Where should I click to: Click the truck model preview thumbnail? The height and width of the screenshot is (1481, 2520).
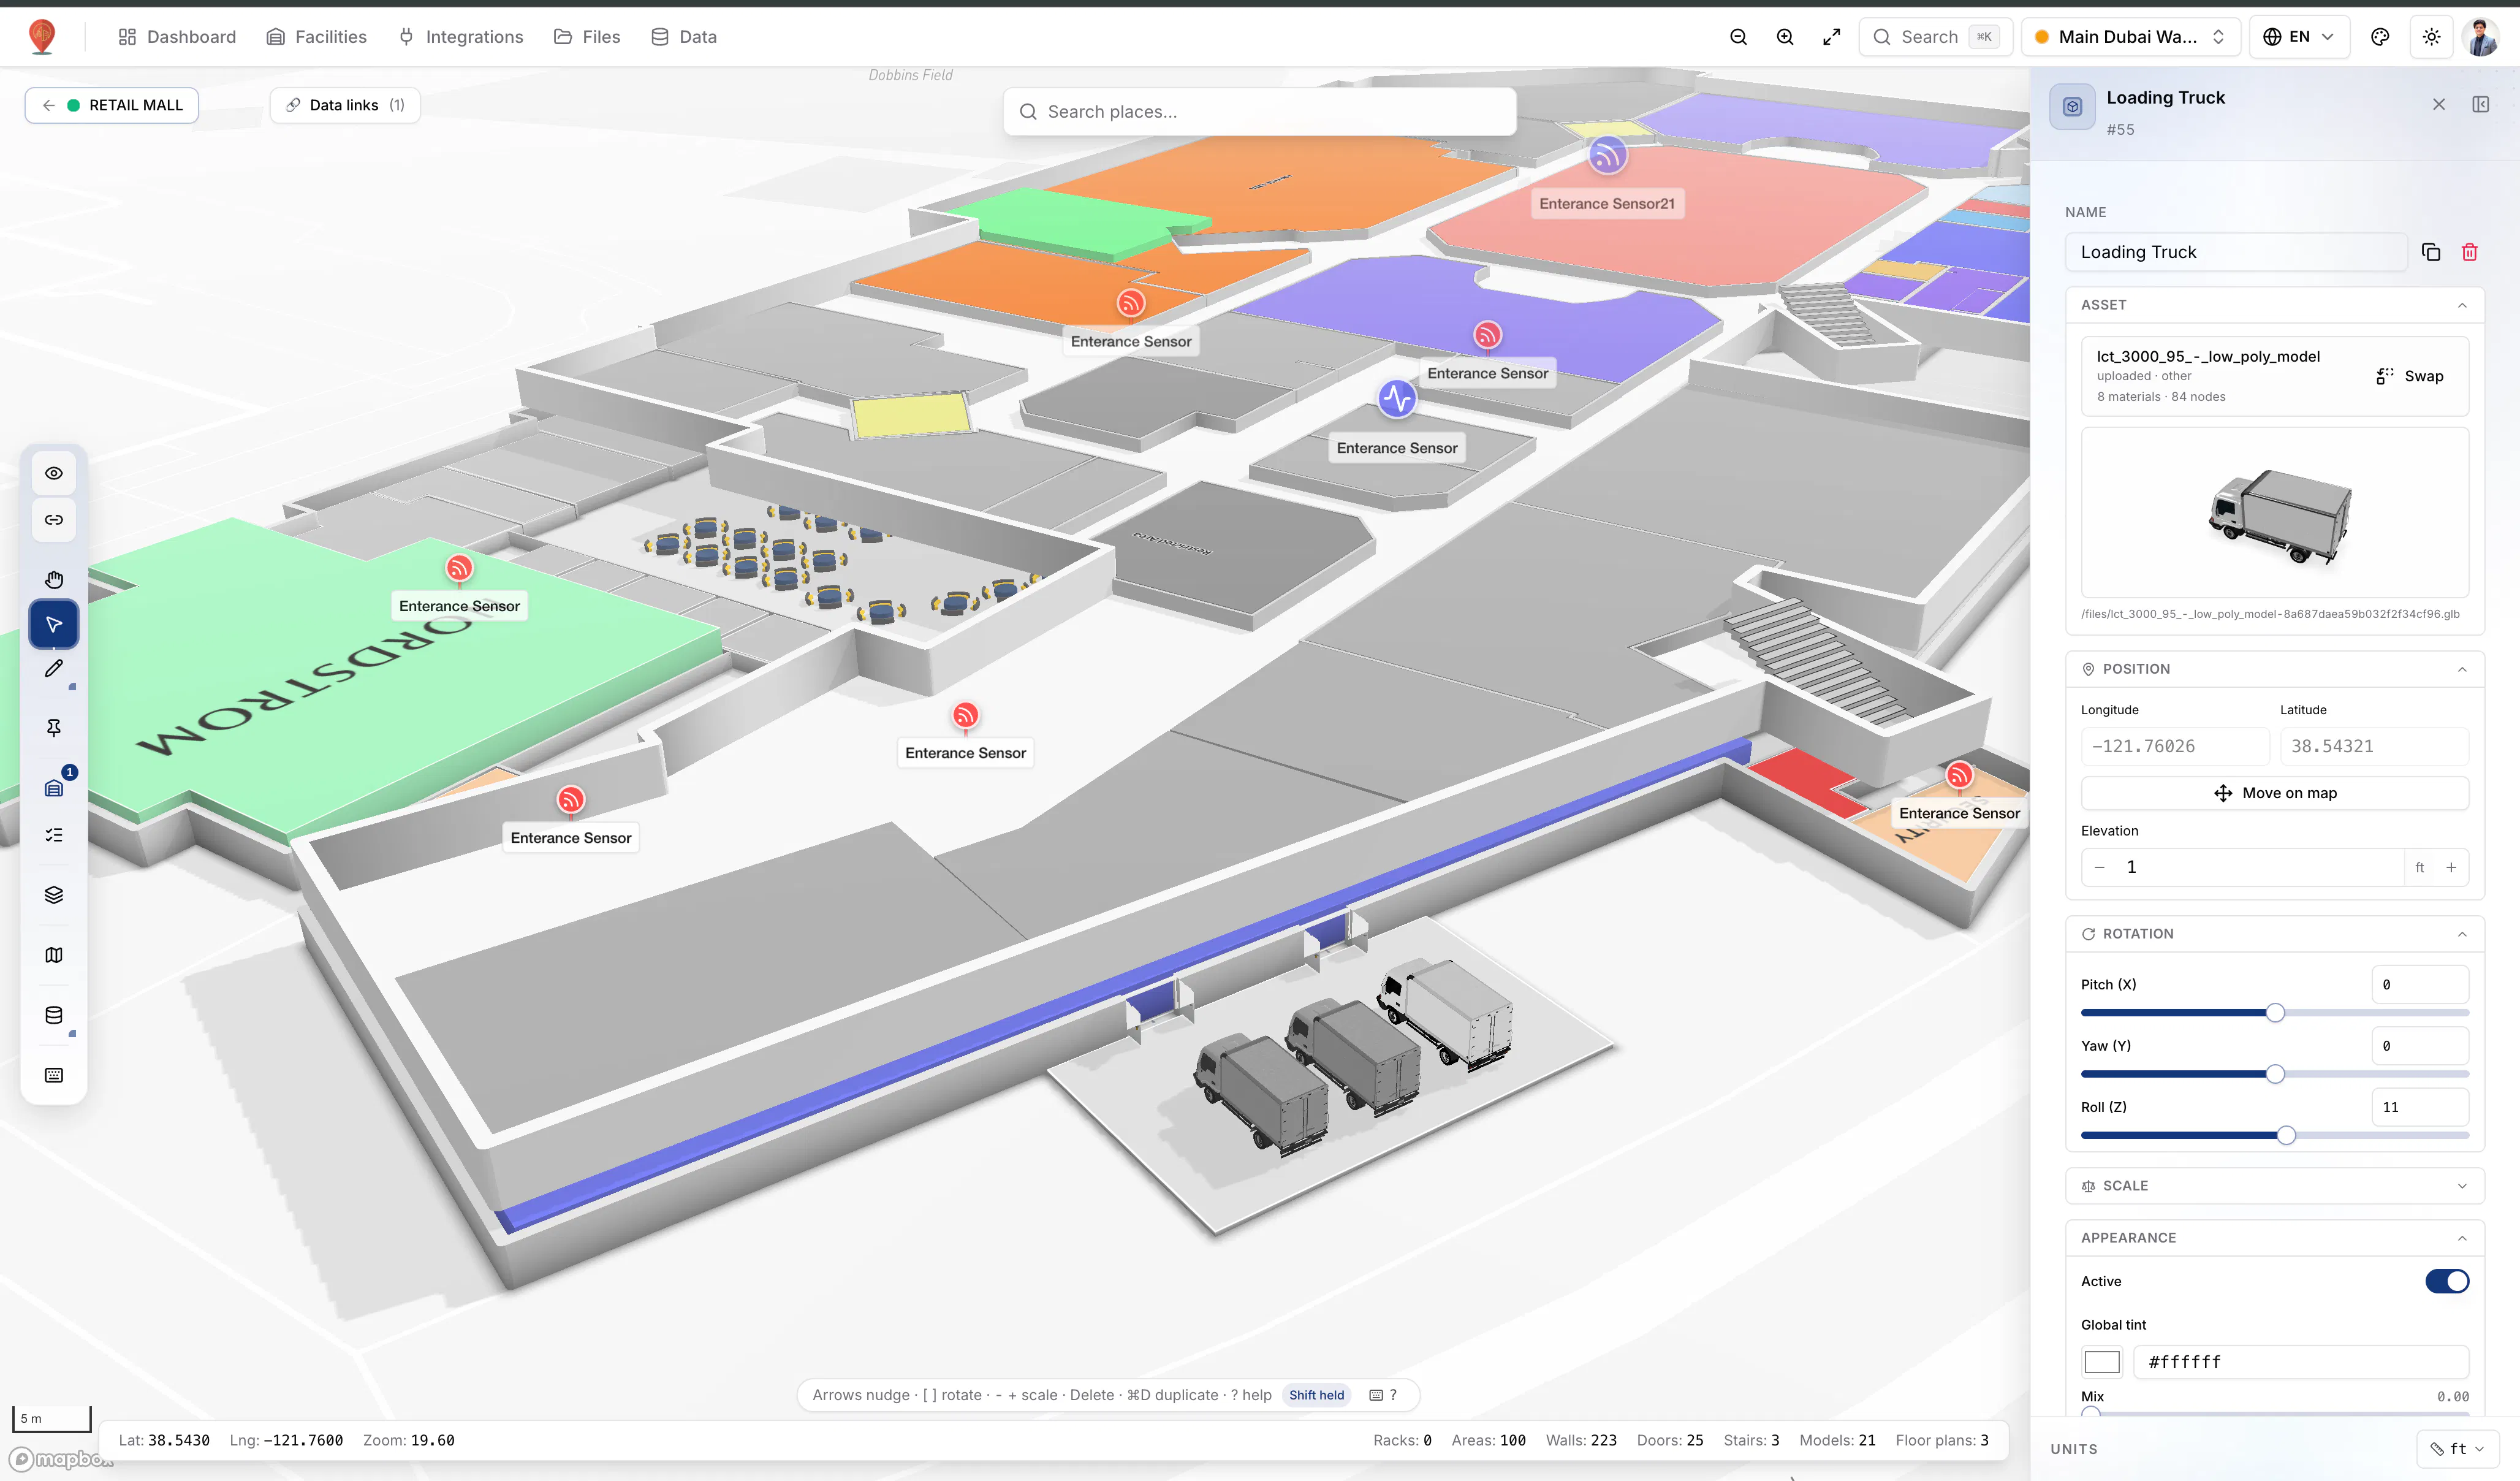click(x=2275, y=513)
